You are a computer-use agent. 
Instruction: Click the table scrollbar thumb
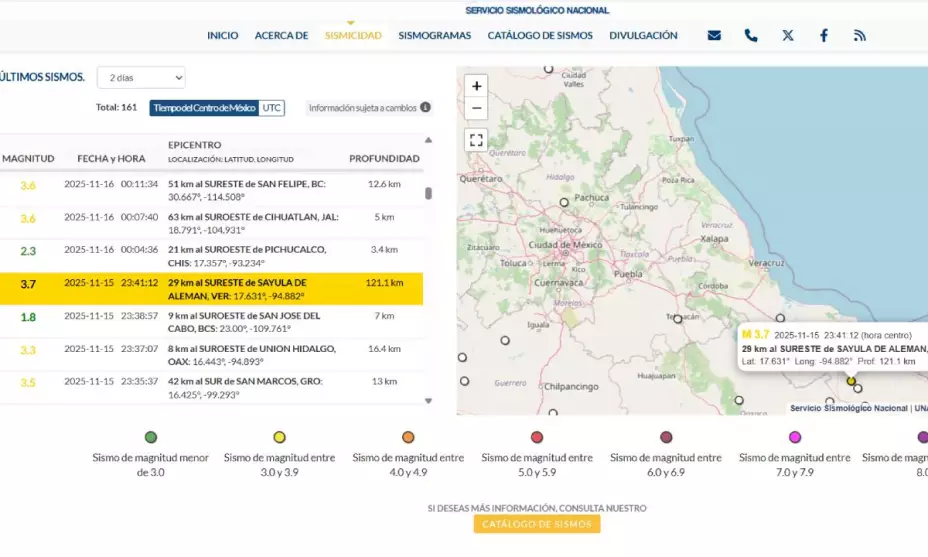coord(428,194)
